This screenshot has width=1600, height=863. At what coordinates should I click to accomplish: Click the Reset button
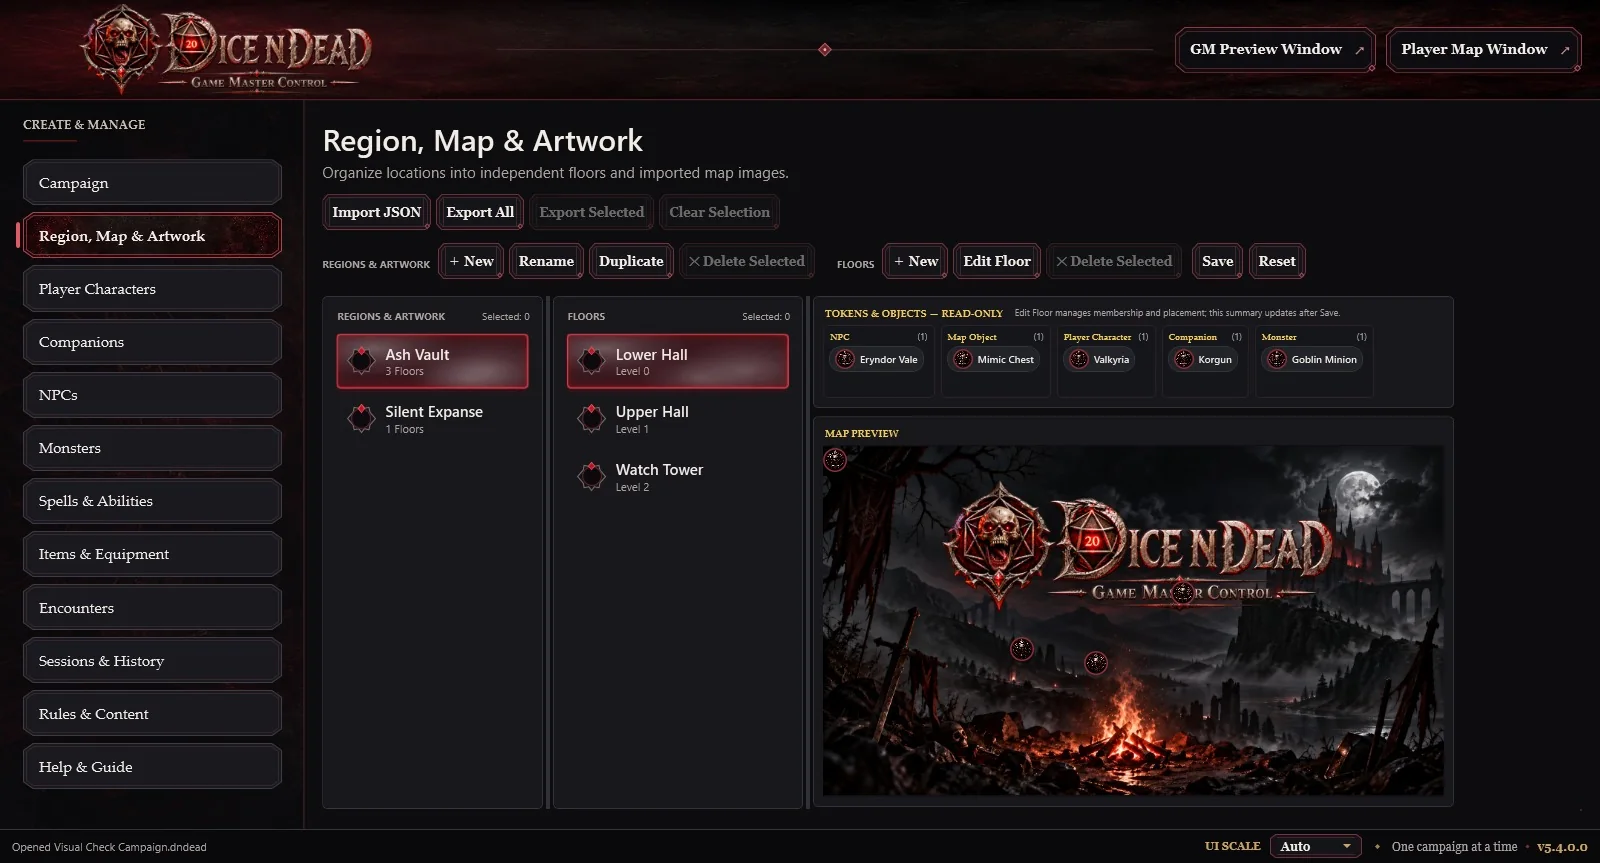click(x=1277, y=261)
